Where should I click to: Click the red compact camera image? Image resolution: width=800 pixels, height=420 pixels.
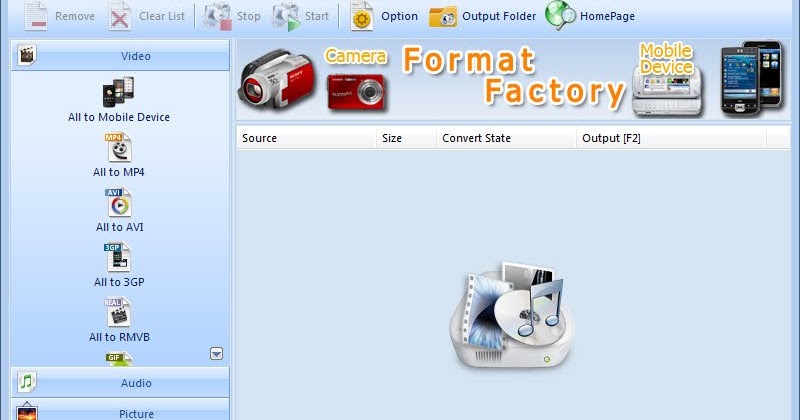point(357,91)
